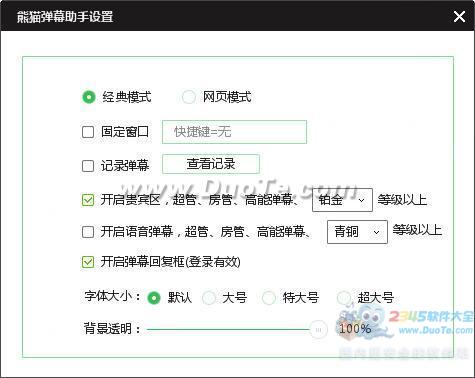Click the 背景透明 slider handle
Viewport: 475px width, 378px height.
318,330
